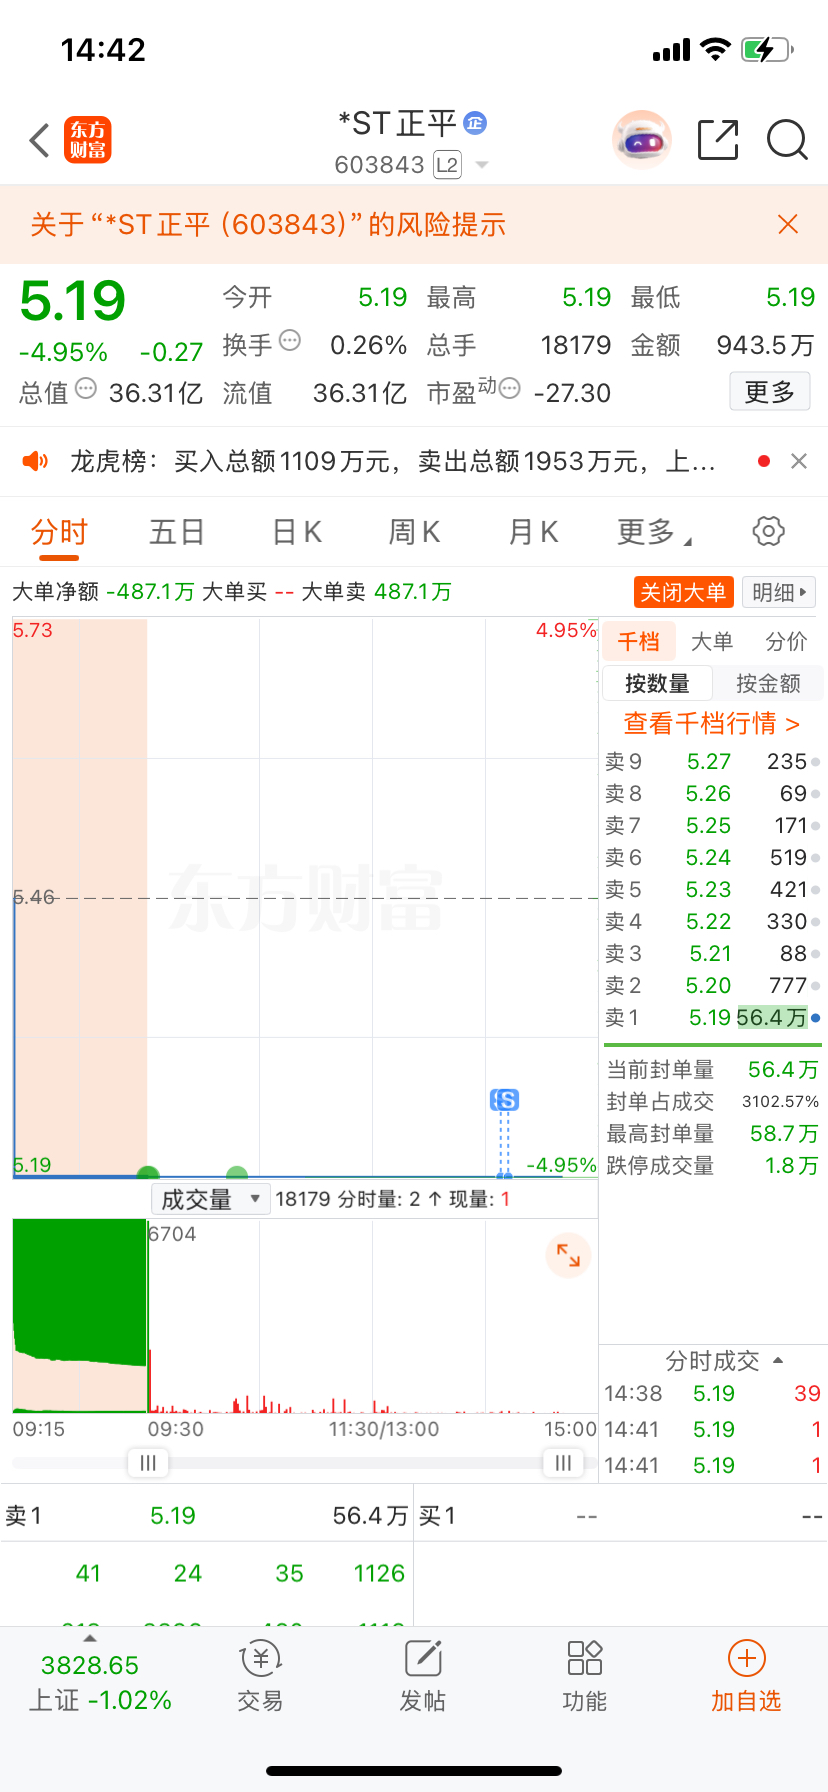Open the search magnifier icon
828x1792 pixels.
[x=787, y=140]
